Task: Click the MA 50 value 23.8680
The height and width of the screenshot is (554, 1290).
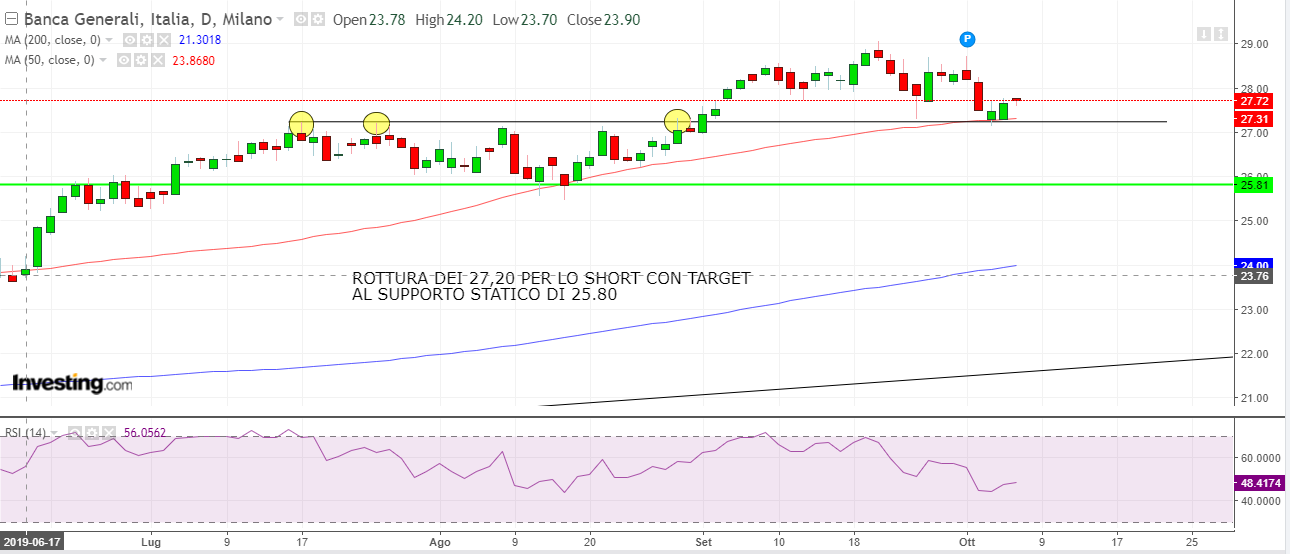Action: point(193,60)
